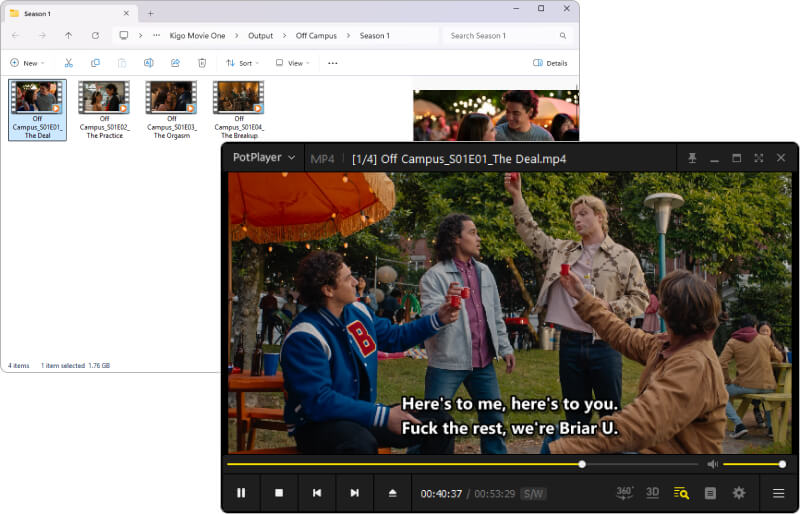Mute audio via PotPlayer speaker icon
Screen dimensions: 800x514
pyautogui.click(x=712, y=464)
